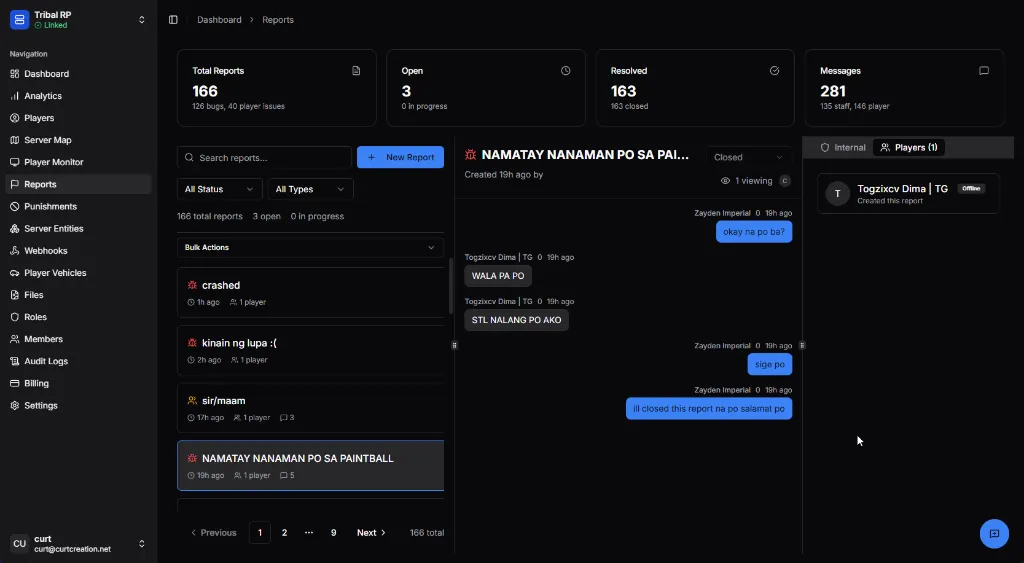Screen dimensions: 1024x563
Task: Switch to the Players (1) tab
Action: (909, 148)
